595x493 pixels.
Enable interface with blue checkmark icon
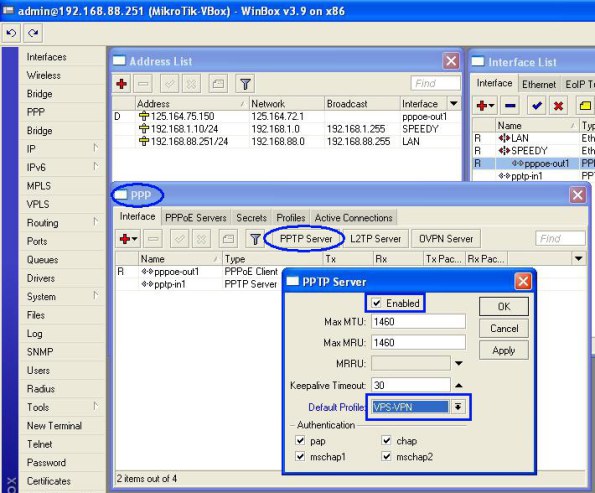pos(537,106)
